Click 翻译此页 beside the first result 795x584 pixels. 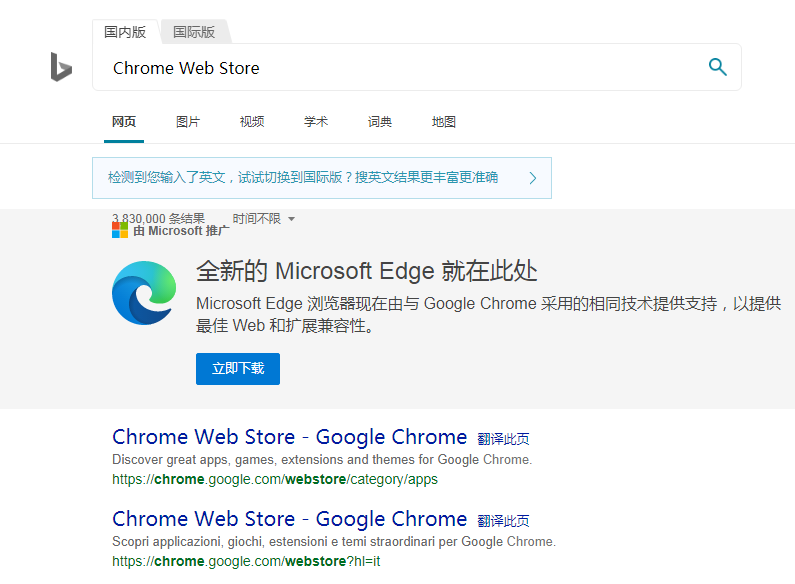click(x=503, y=439)
